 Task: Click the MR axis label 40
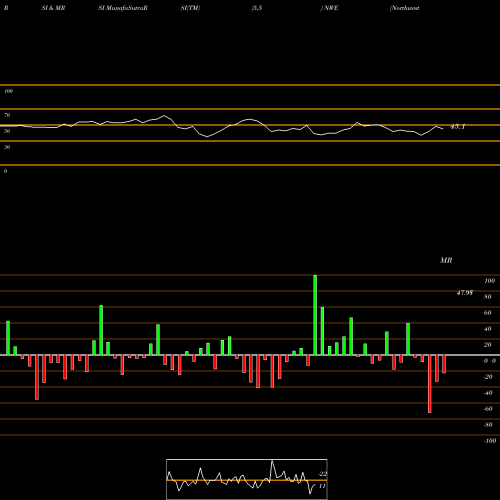(x=488, y=329)
